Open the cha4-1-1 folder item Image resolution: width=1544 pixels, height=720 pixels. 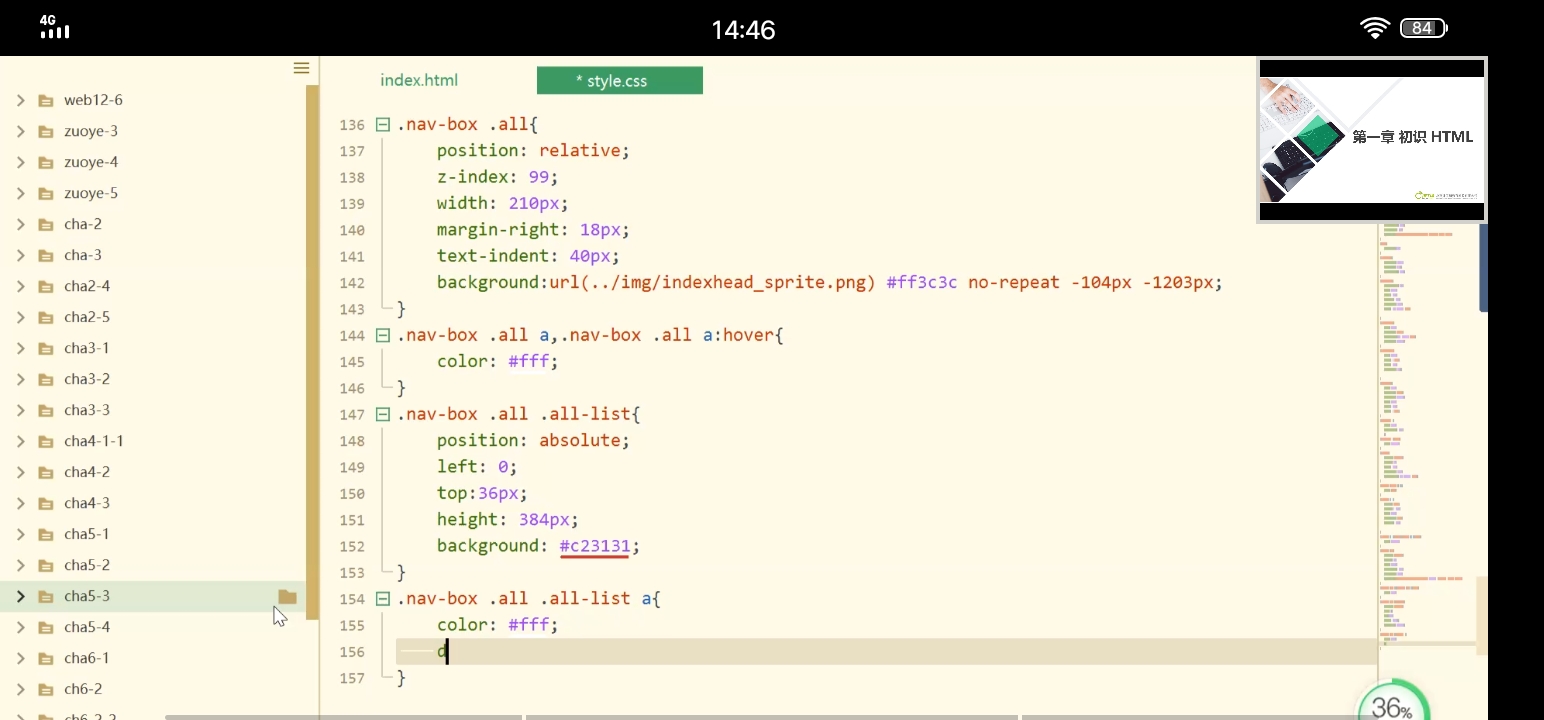[x=93, y=441]
